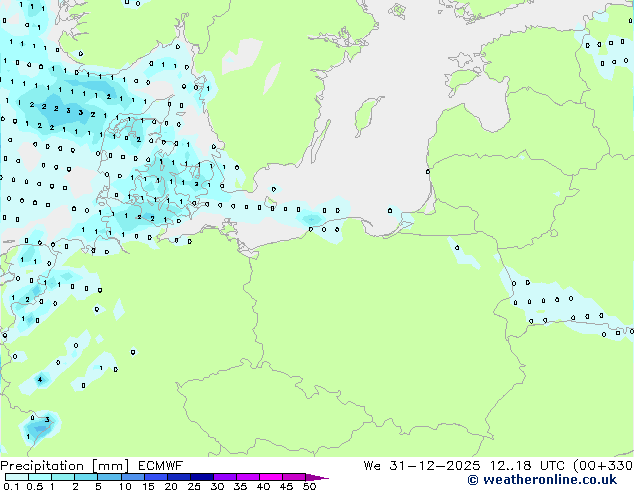Click the '50' legend scale label

point(309,486)
